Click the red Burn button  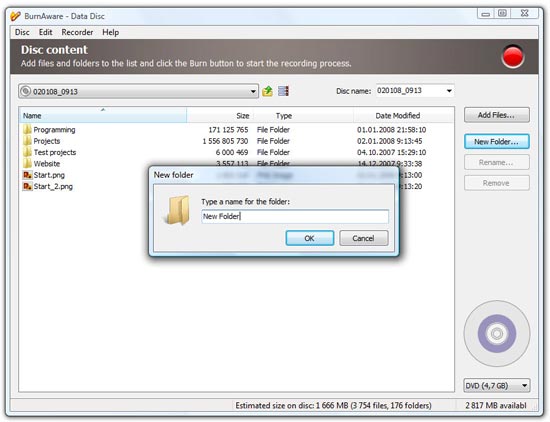[x=512, y=56]
